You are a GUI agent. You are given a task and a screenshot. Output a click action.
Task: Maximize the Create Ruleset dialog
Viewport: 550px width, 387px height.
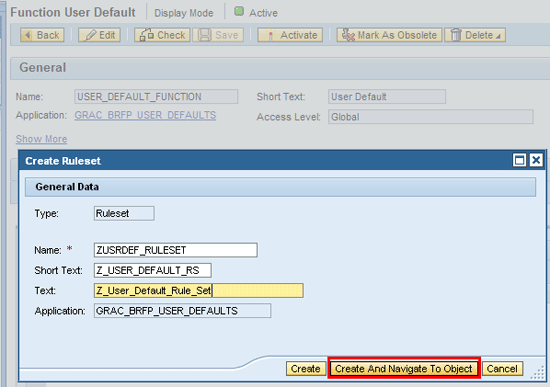tap(519, 160)
